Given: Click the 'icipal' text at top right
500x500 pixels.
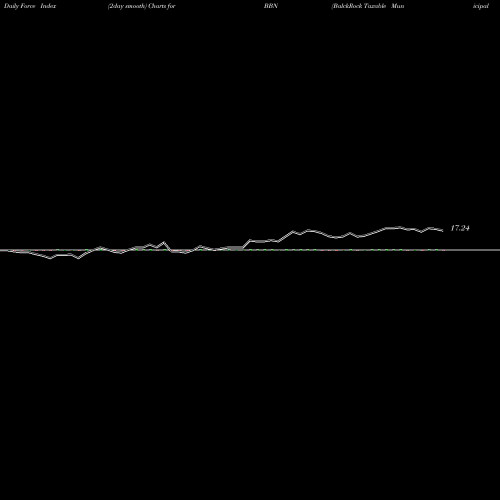Looking at the screenshot, I should click(481, 6).
